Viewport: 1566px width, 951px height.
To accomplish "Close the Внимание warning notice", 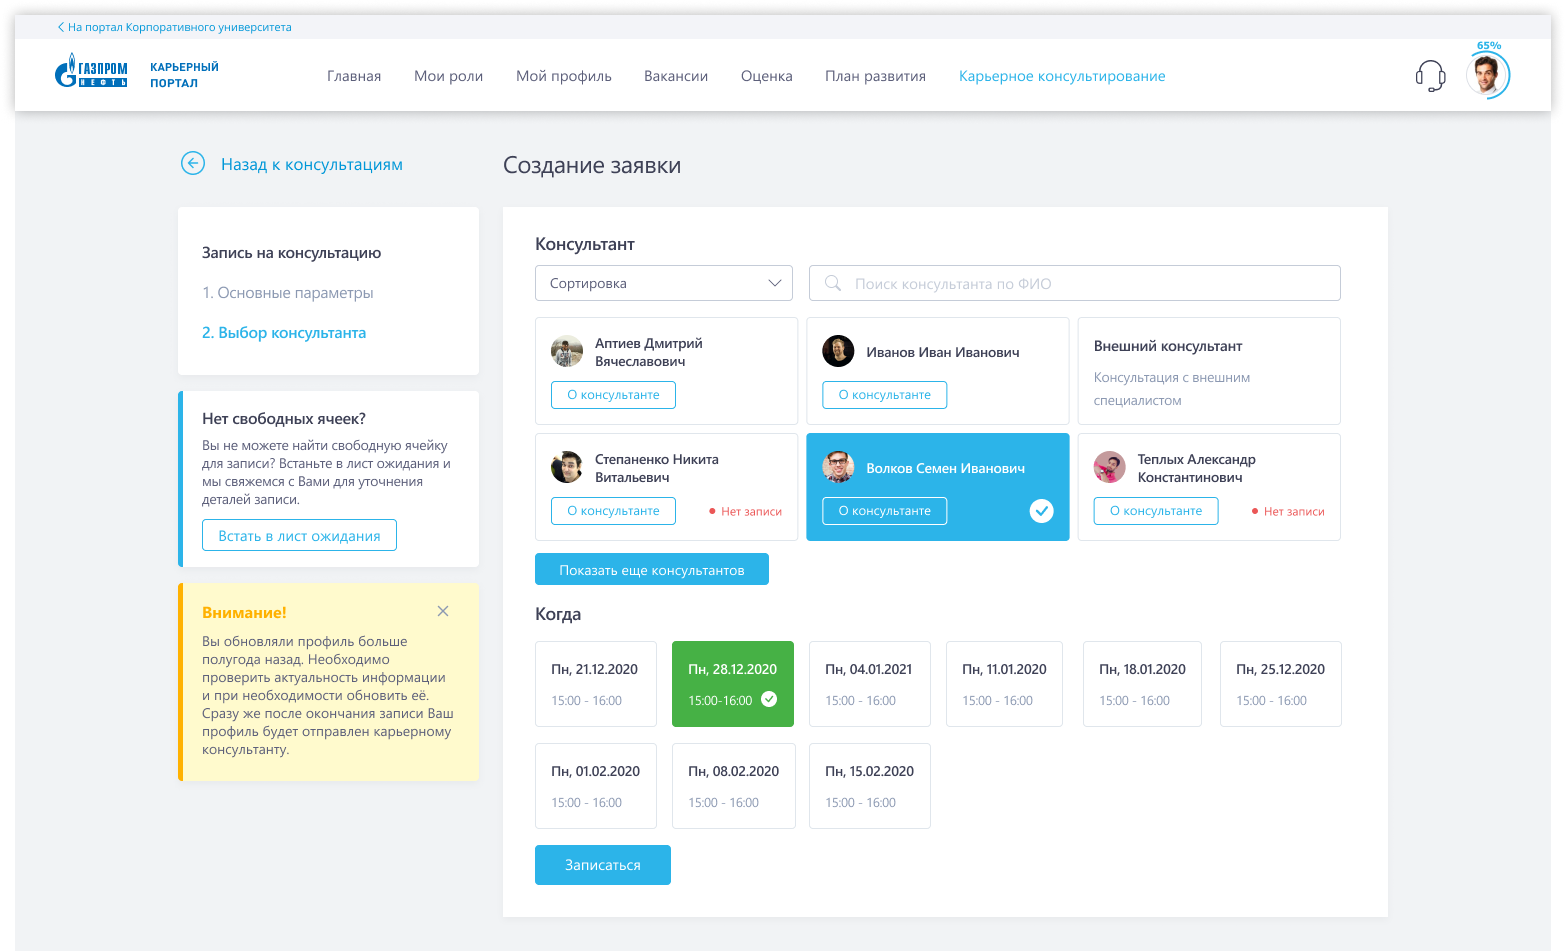I will (x=443, y=611).
